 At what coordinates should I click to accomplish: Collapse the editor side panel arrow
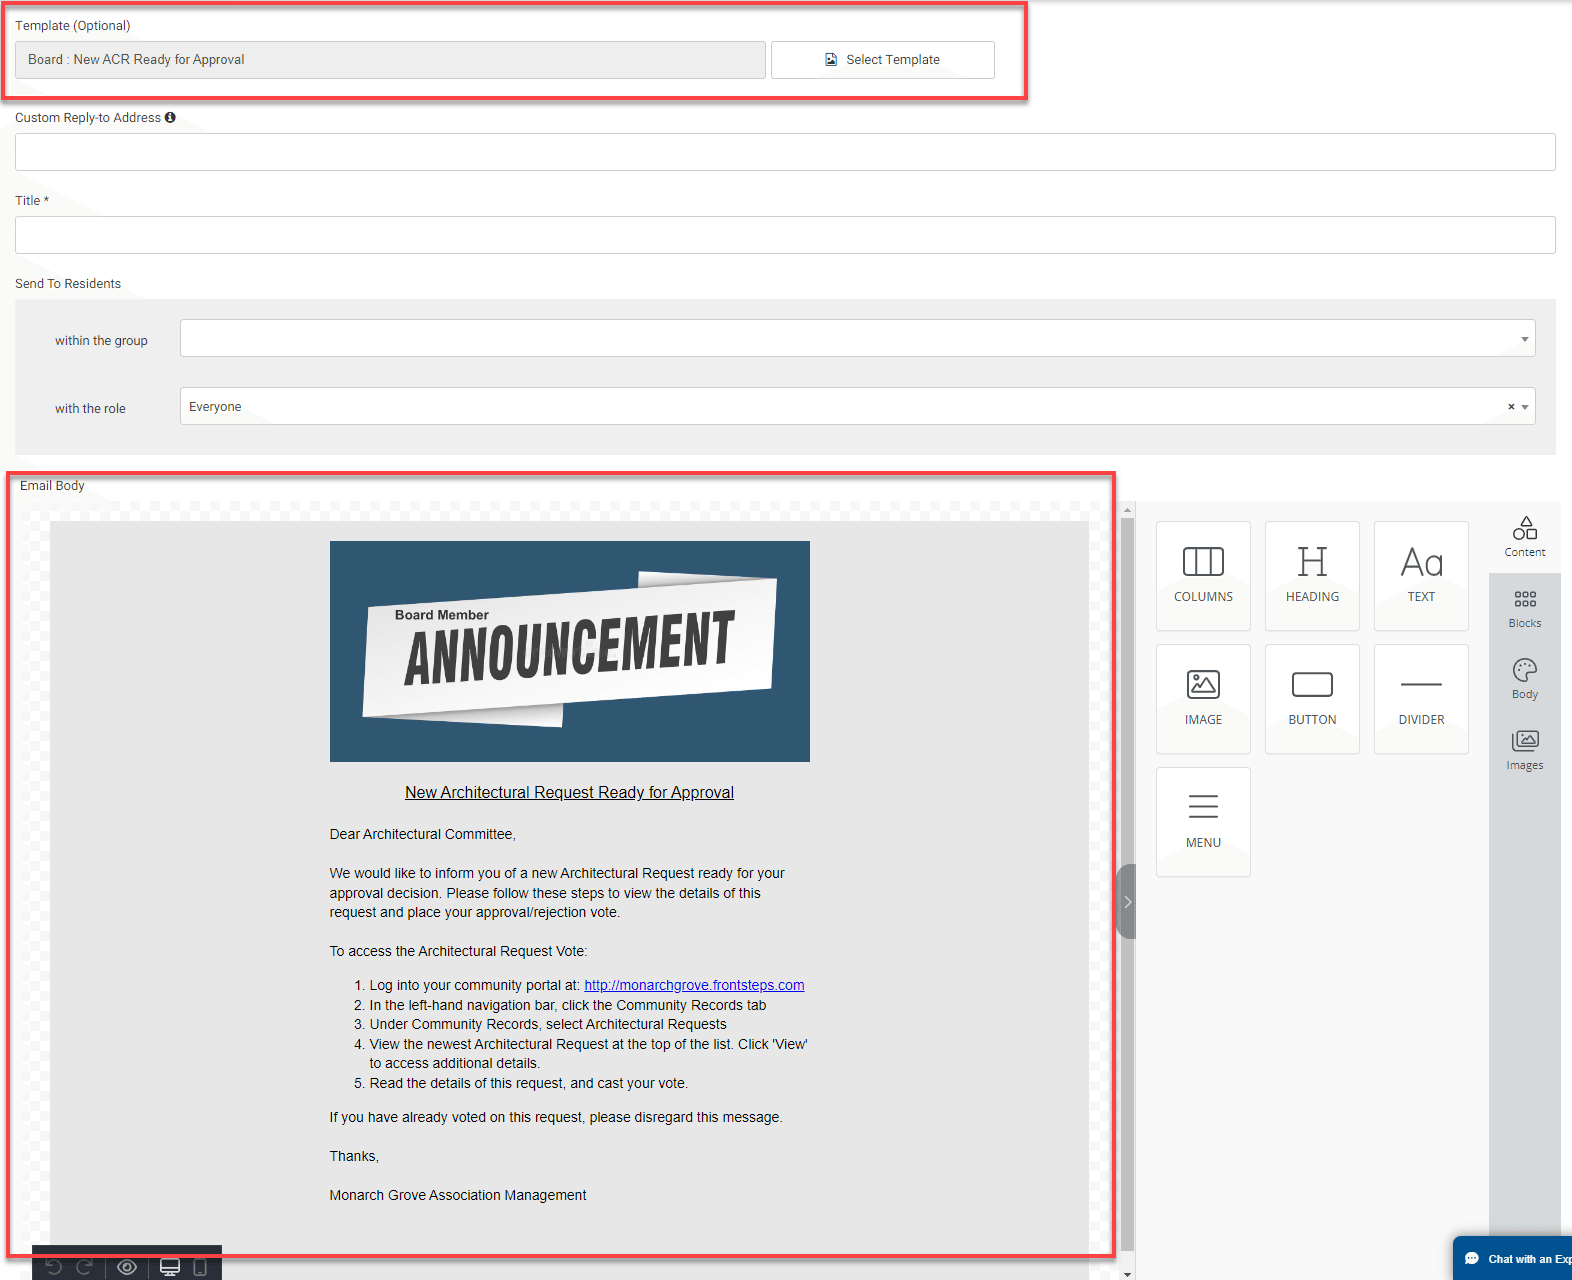click(1127, 901)
